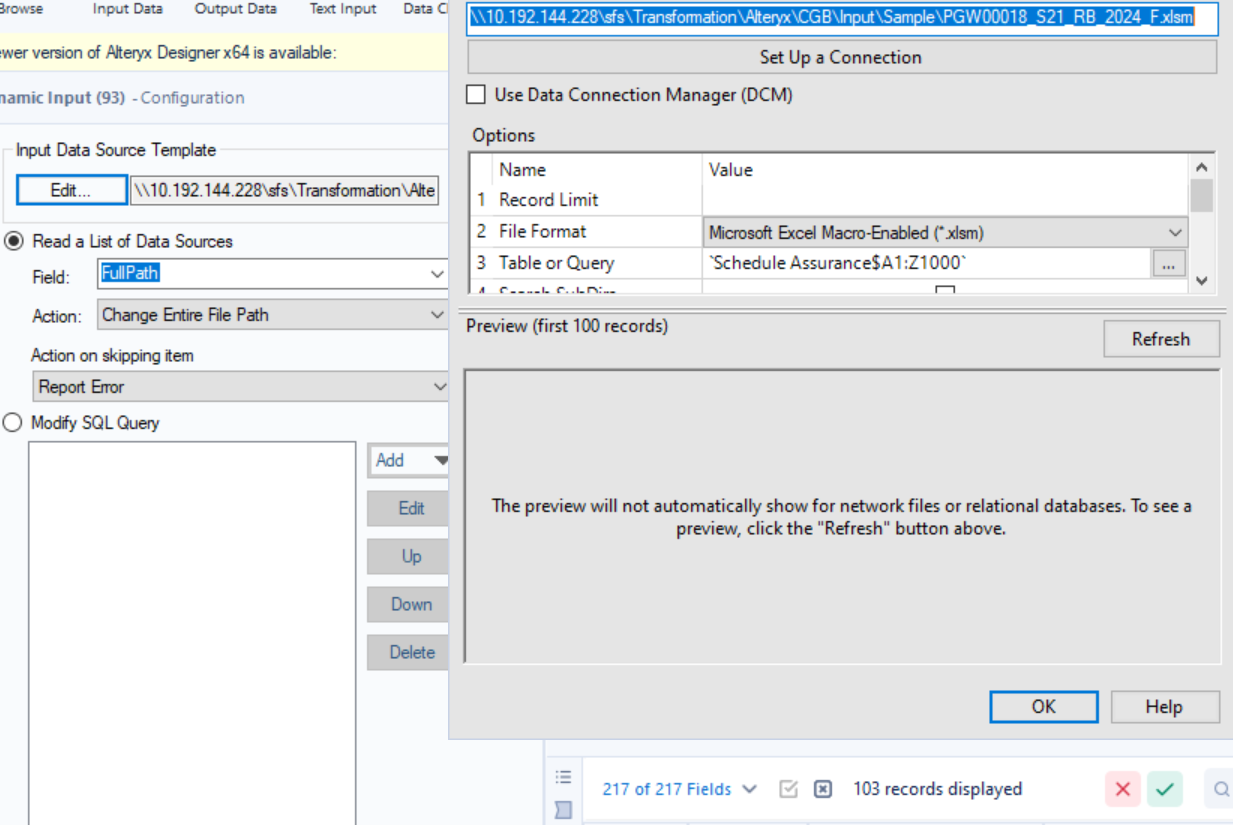Click the green checkmark messages filter icon
This screenshot has height=825, width=1233.
1164,789
